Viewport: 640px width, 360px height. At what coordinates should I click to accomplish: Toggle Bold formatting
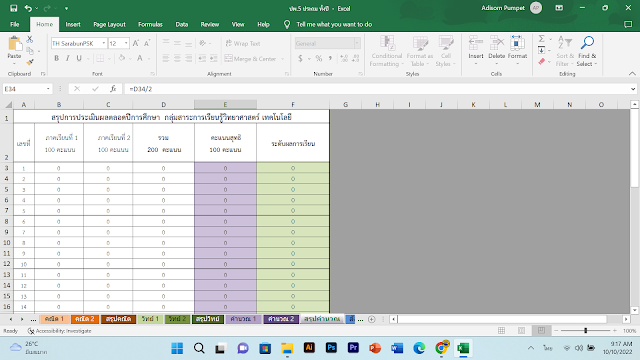[56, 58]
